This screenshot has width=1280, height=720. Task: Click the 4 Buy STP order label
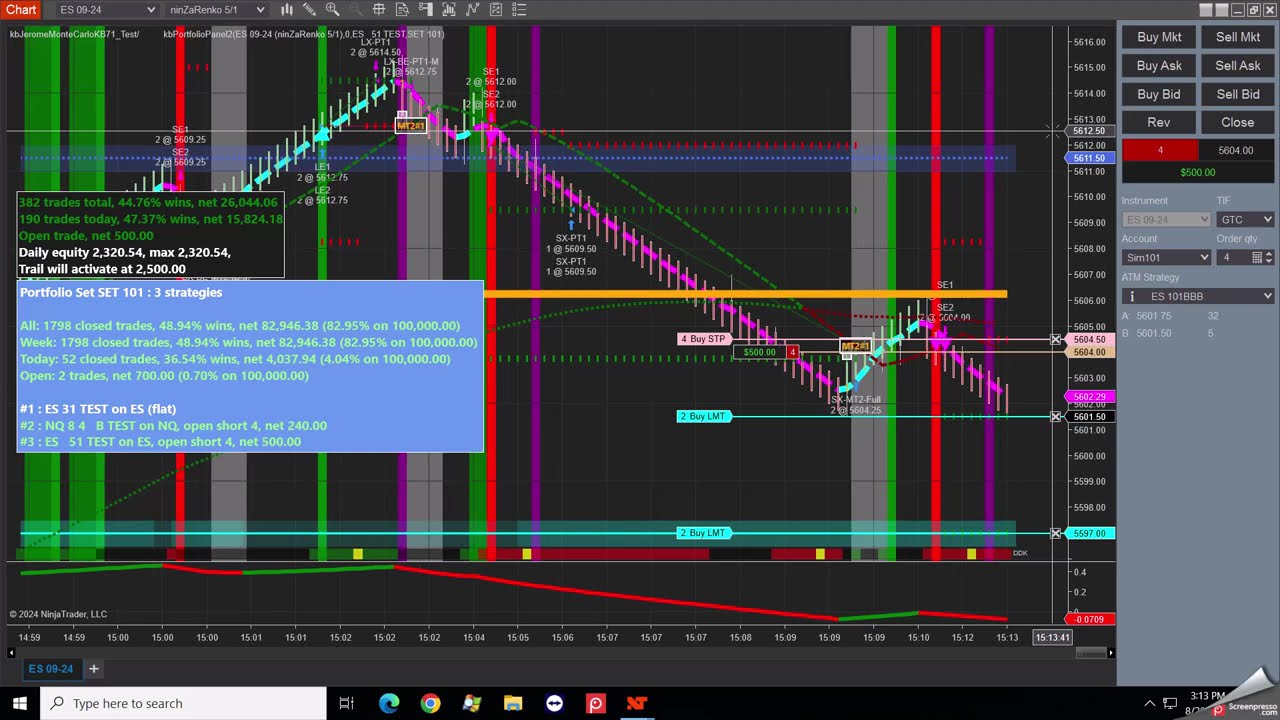point(703,339)
